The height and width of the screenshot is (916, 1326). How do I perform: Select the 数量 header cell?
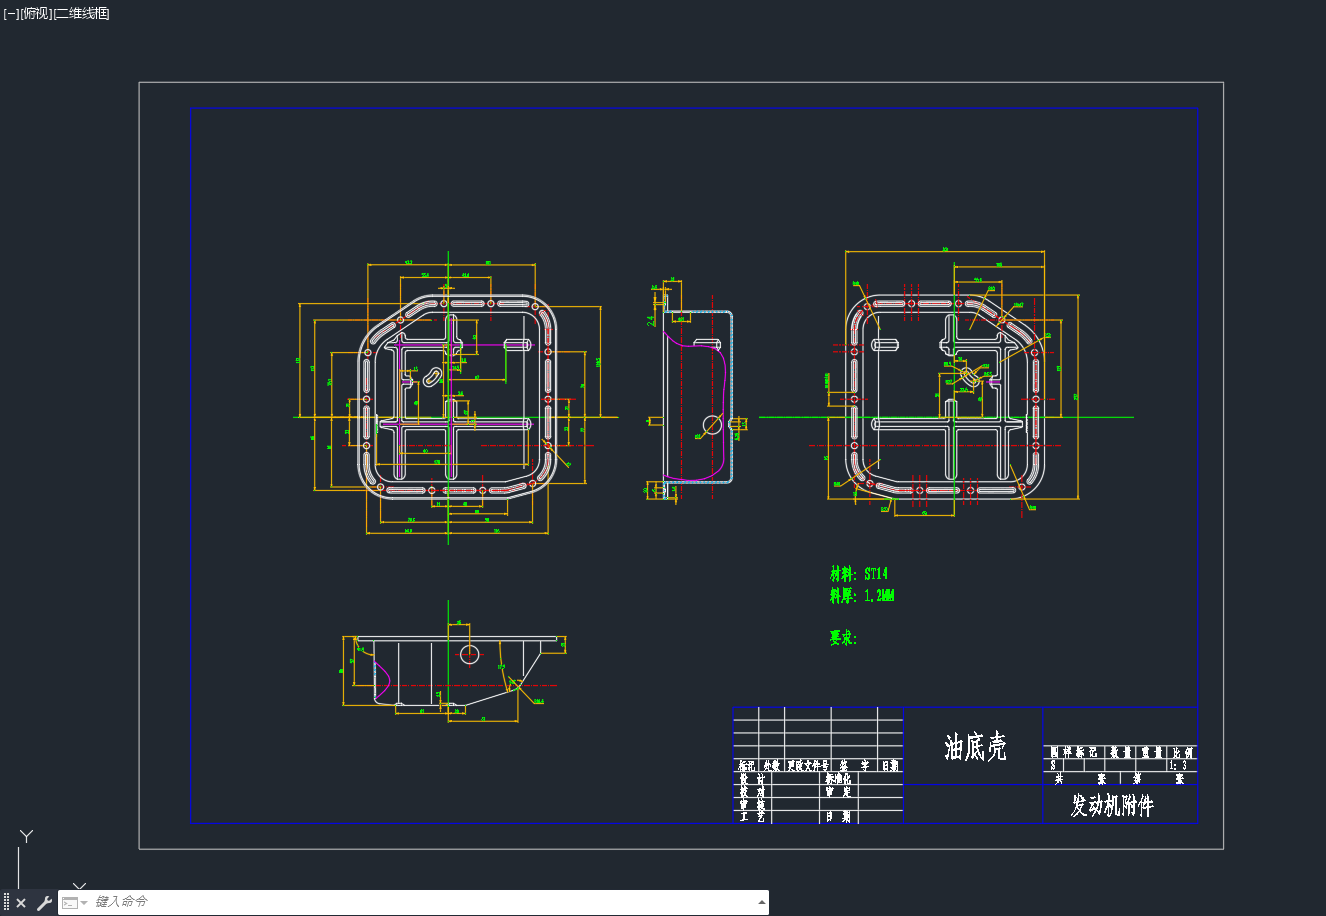pos(1119,752)
